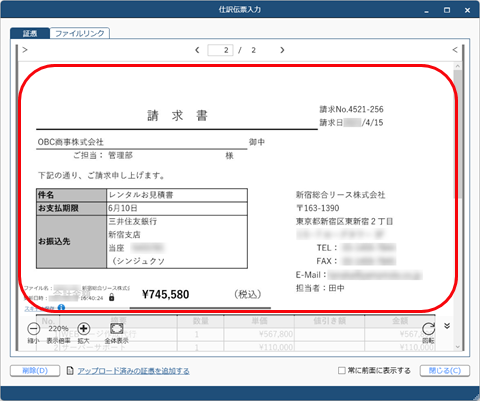
Task: Click the document icon beside the upload link
Action: 70,370
